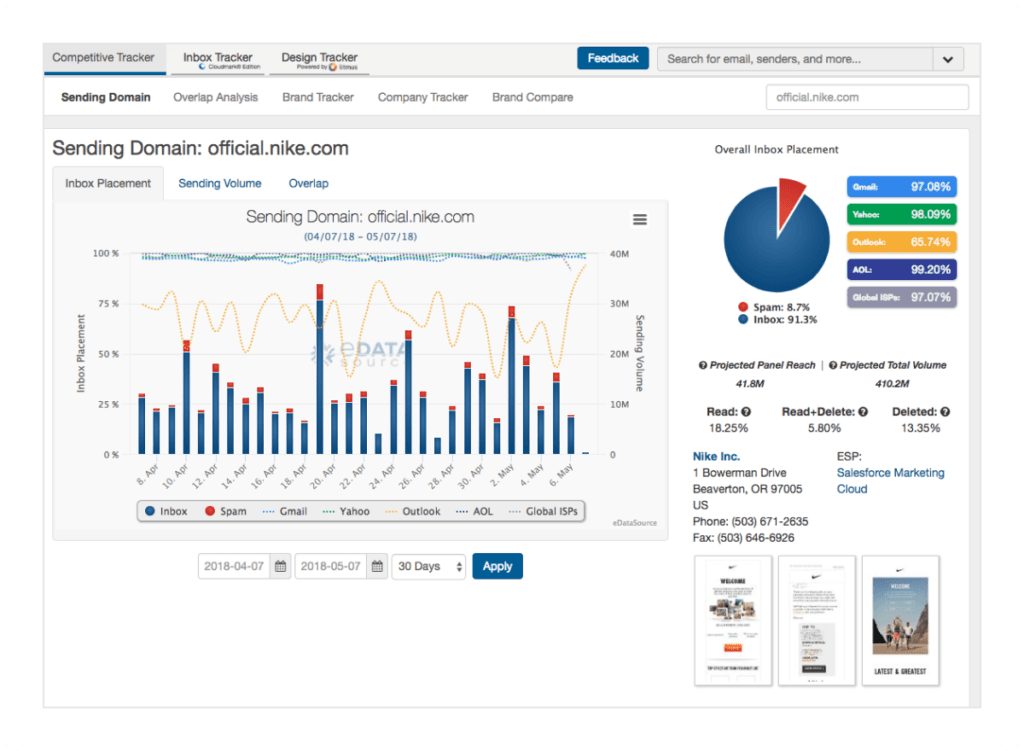Toggle the Spam series in chart legend

(x=225, y=511)
